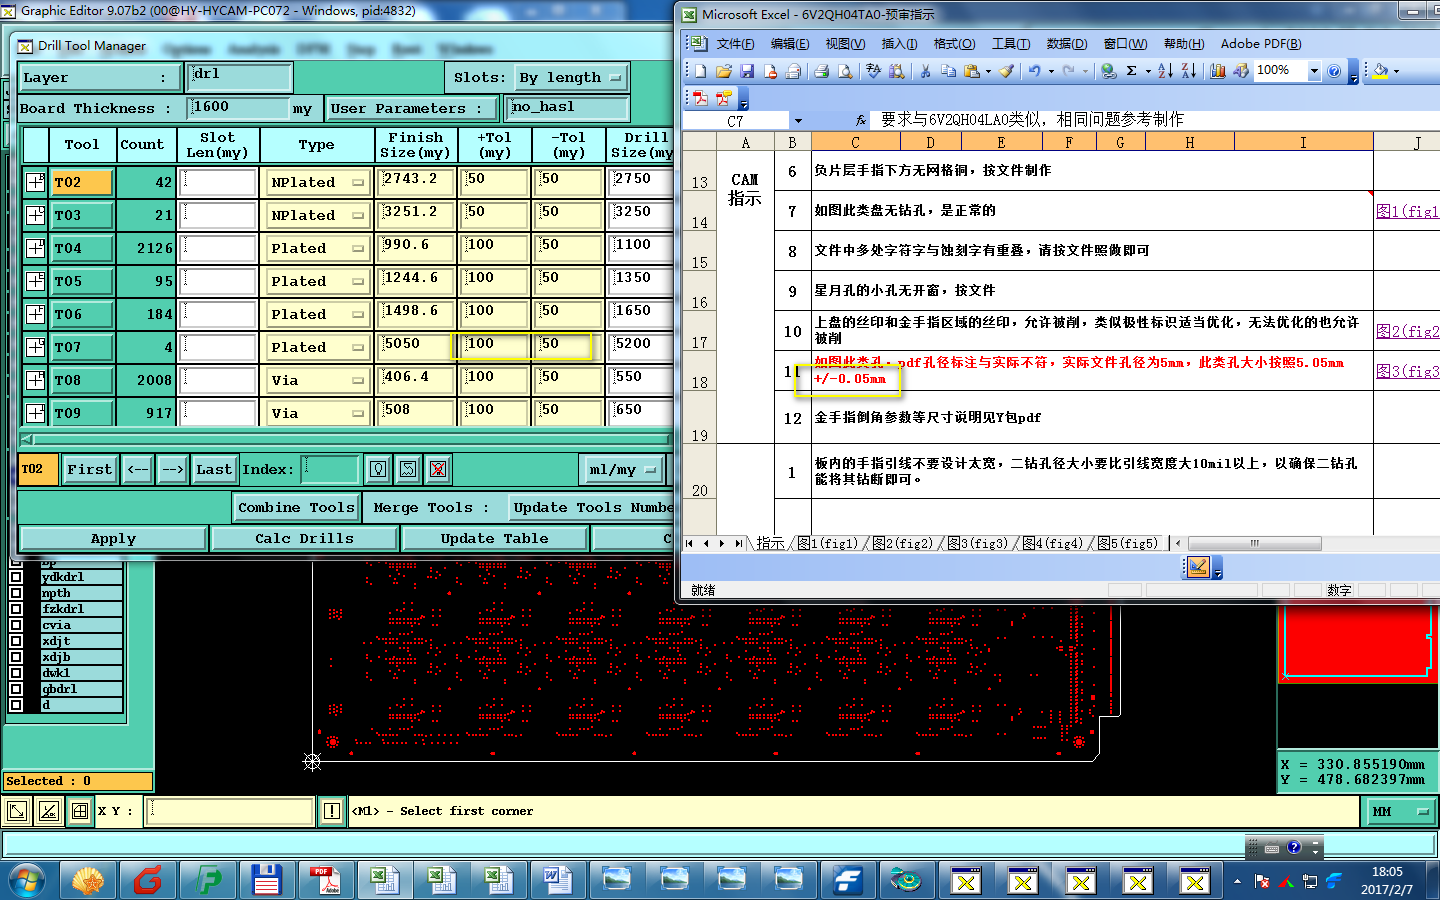
Task: Click the Excel horizontal sheet scrollbar
Action: click(x=1254, y=543)
